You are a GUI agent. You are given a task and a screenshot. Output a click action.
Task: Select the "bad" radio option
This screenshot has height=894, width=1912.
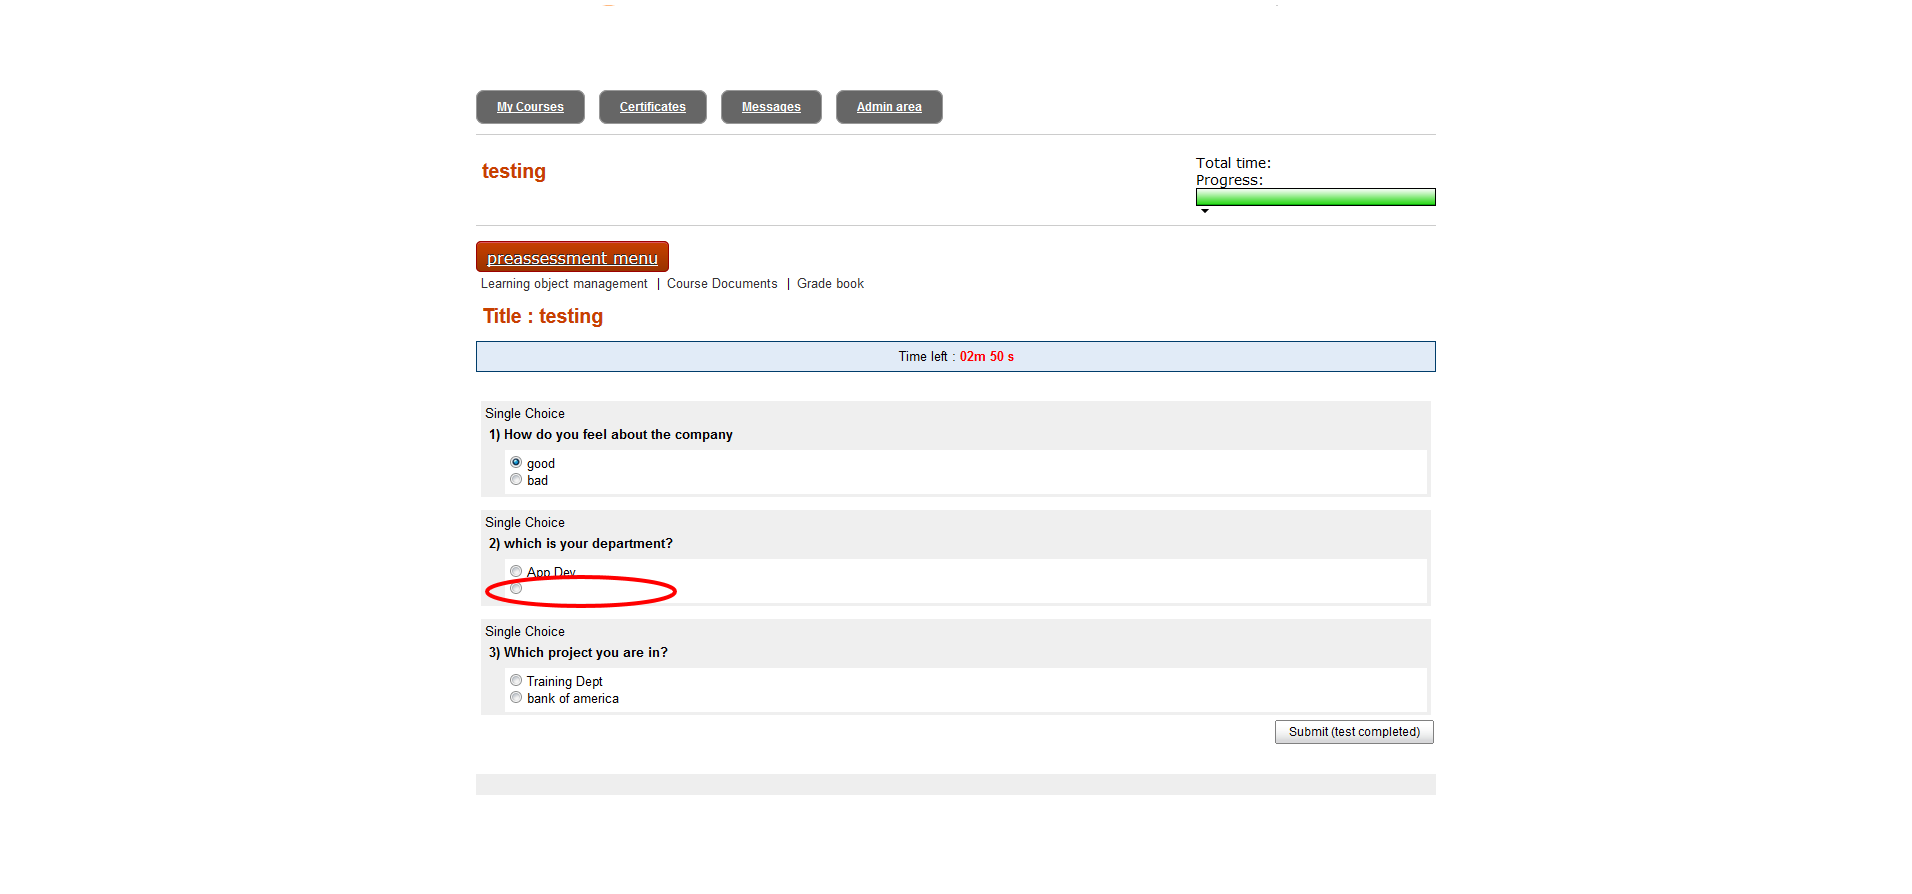tap(516, 480)
